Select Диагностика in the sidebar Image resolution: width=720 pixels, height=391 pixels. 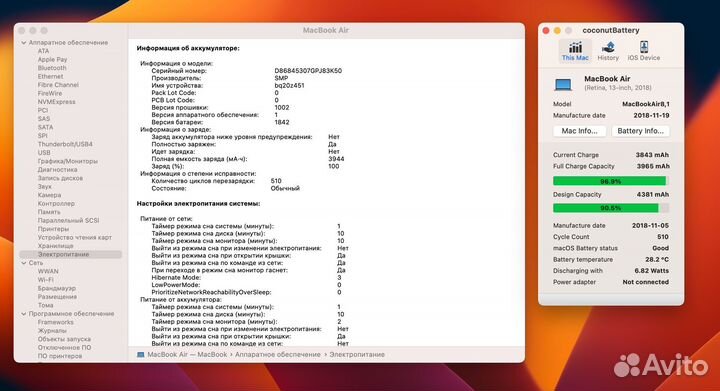pos(57,170)
